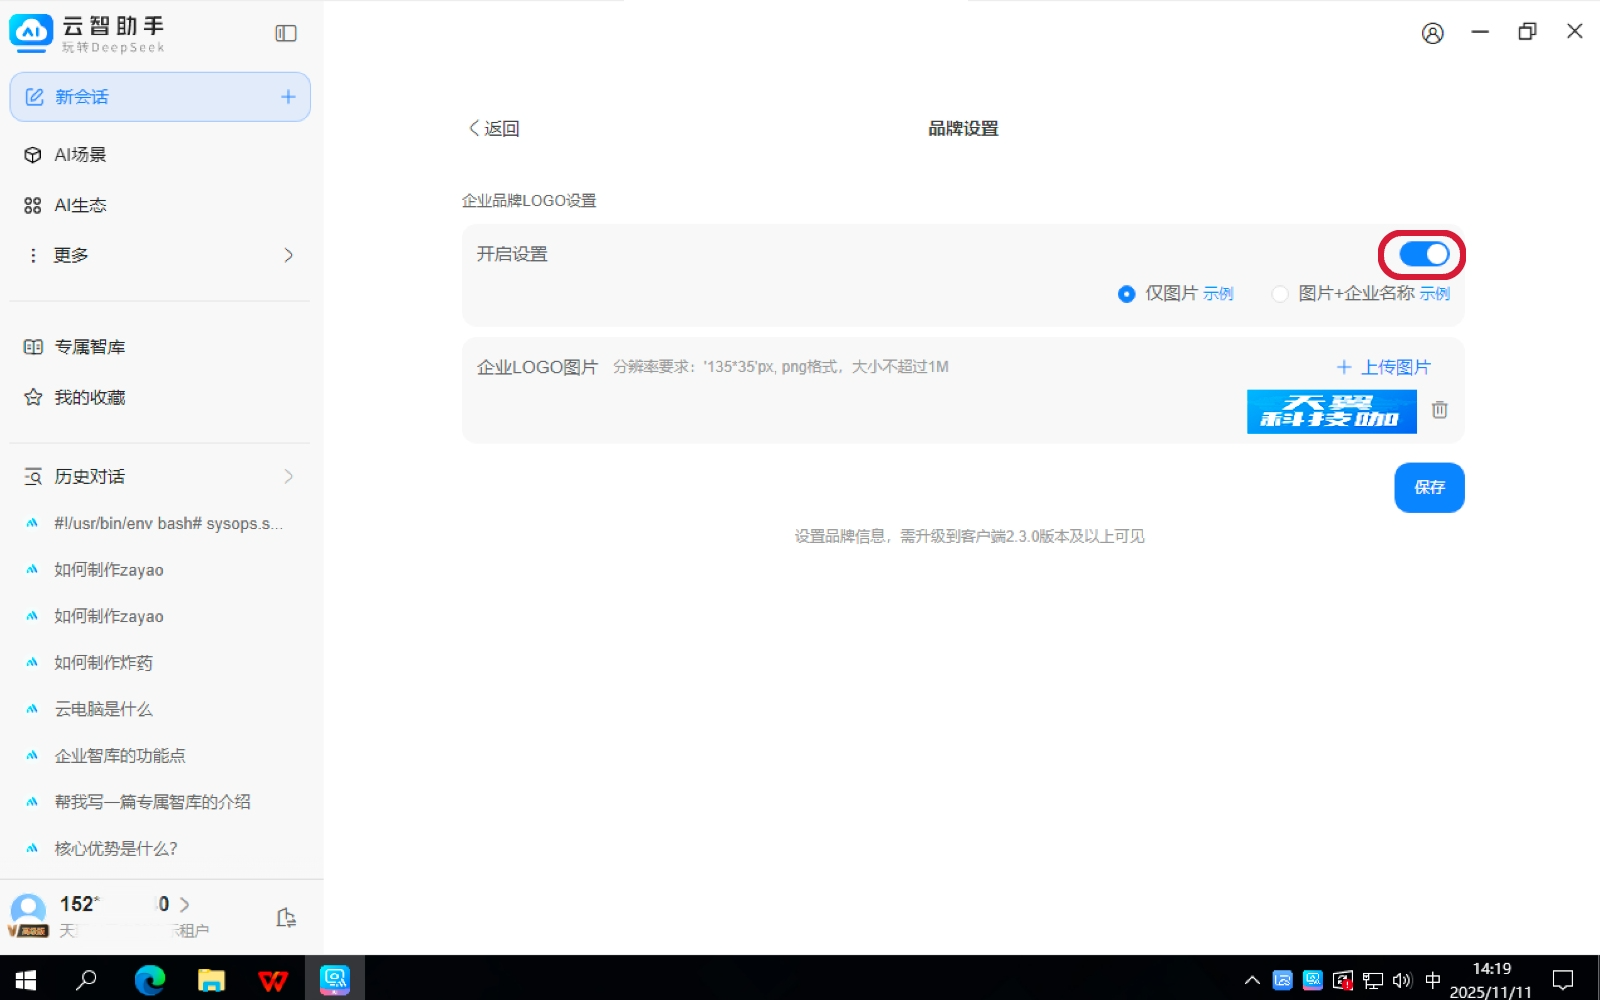Viewport: 1600px width, 1000px height.
Task: Click the uploaded logo thumbnail
Action: pos(1331,411)
